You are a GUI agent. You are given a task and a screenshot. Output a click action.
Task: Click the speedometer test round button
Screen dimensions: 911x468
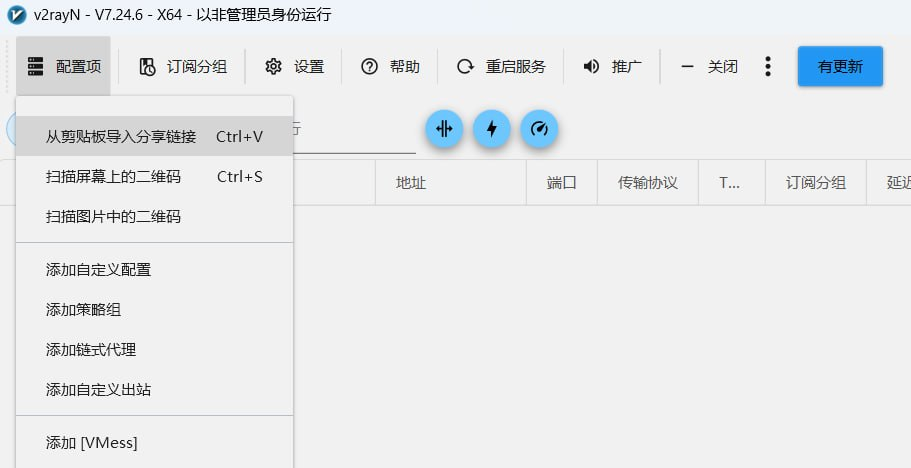(539, 128)
